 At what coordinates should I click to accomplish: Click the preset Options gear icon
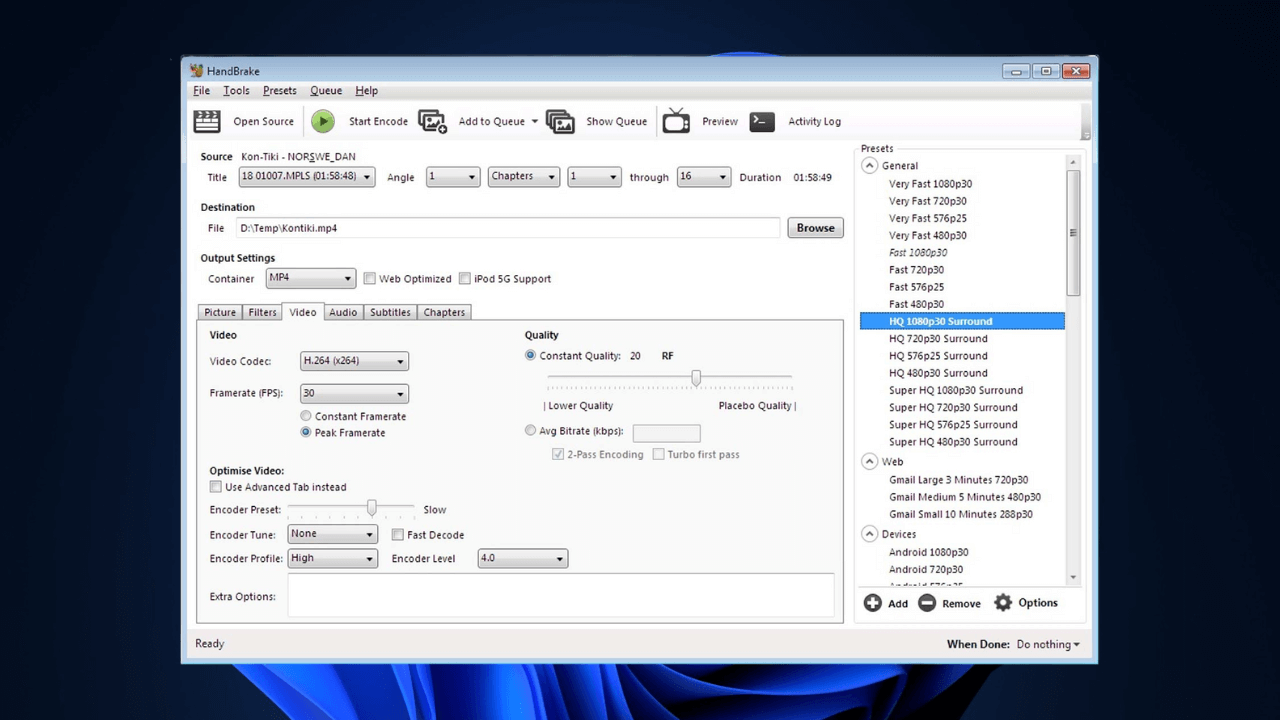coord(1003,603)
